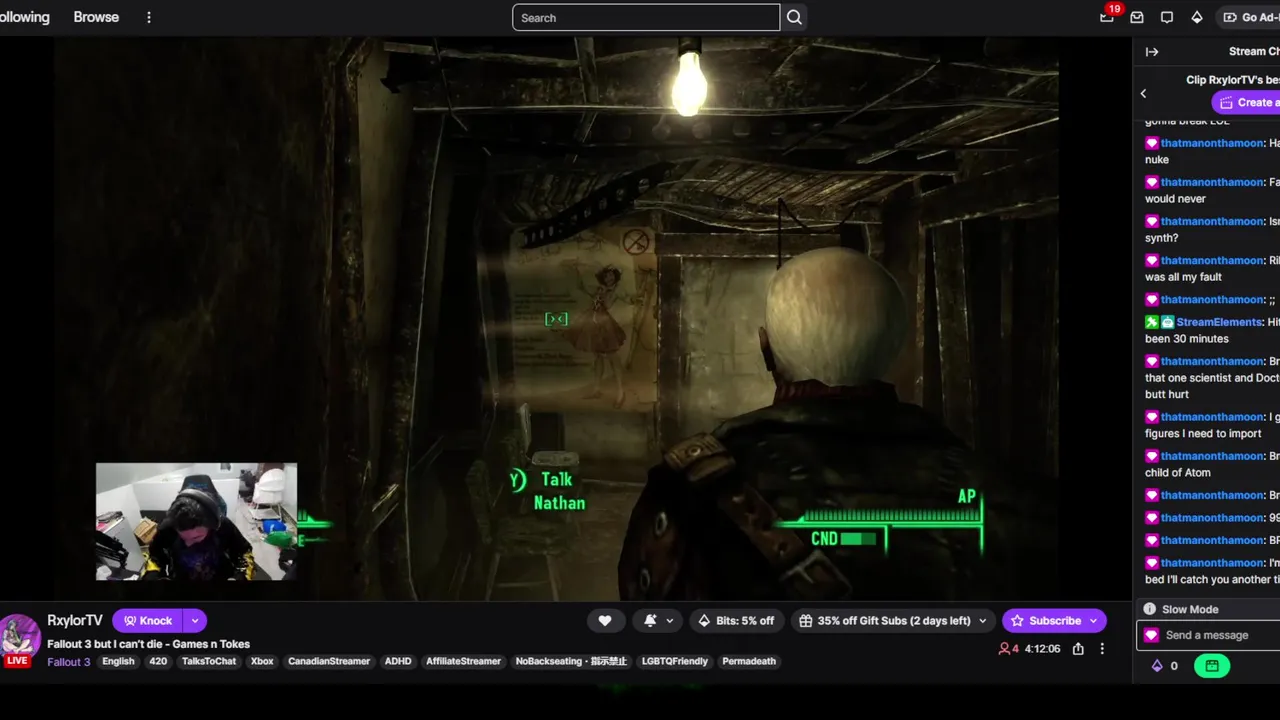
Task: Click the Stream Chat header text
Action: tap(1254, 51)
